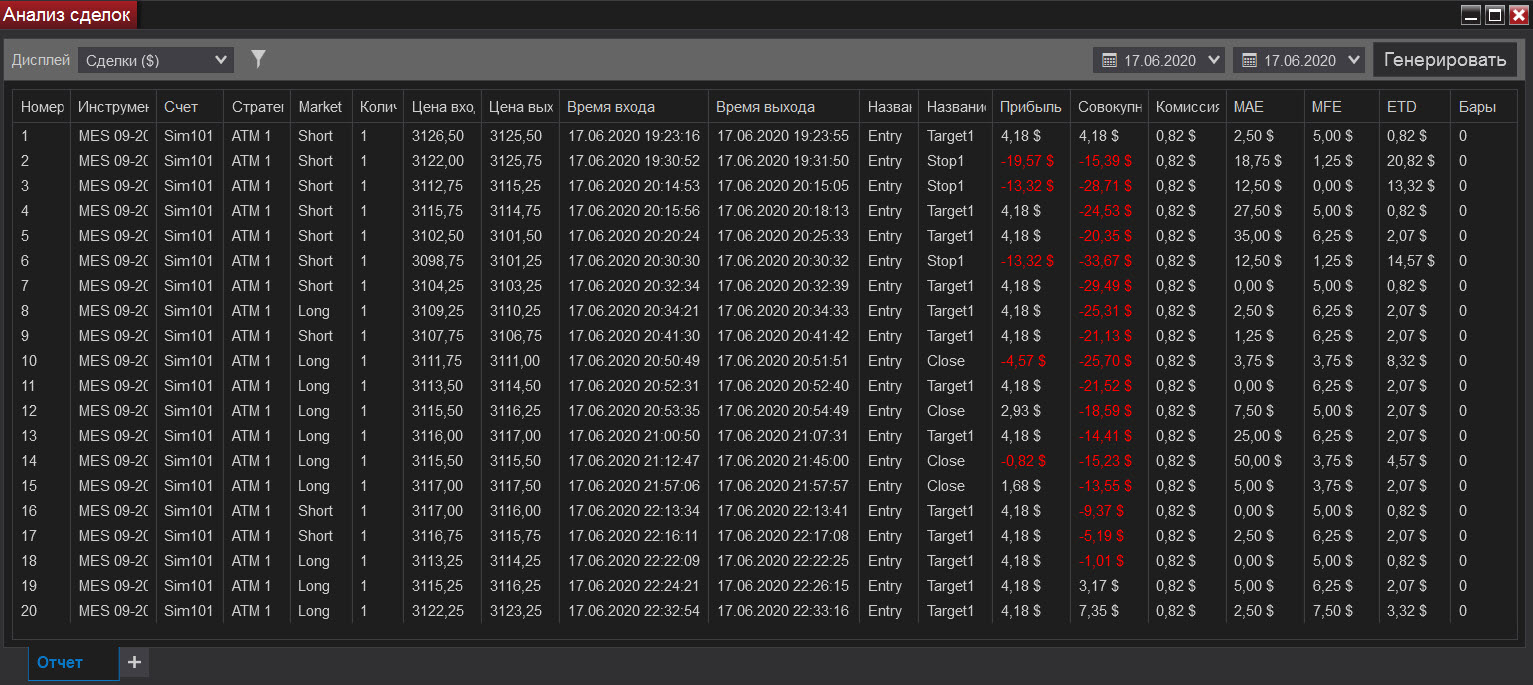Maximize the Анализ сделок window

click(x=1496, y=15)
